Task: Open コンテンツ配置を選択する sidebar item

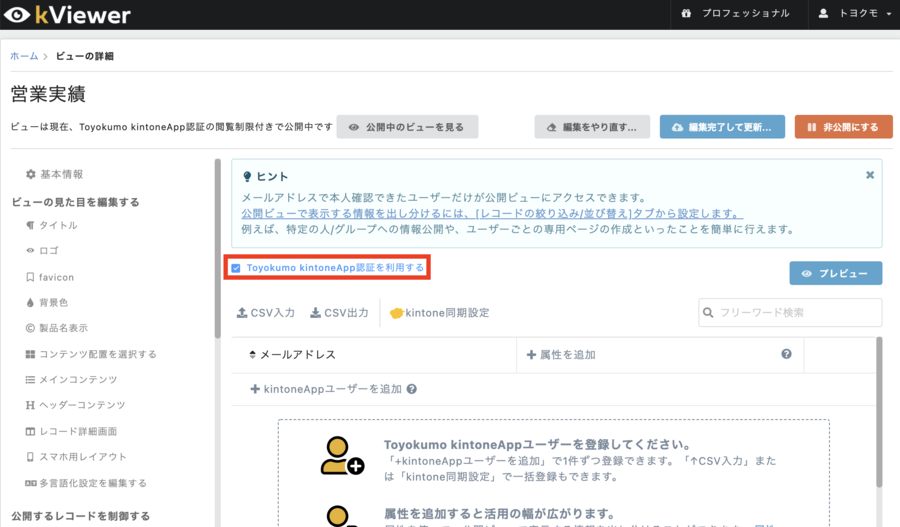Action: pos(91,354)
